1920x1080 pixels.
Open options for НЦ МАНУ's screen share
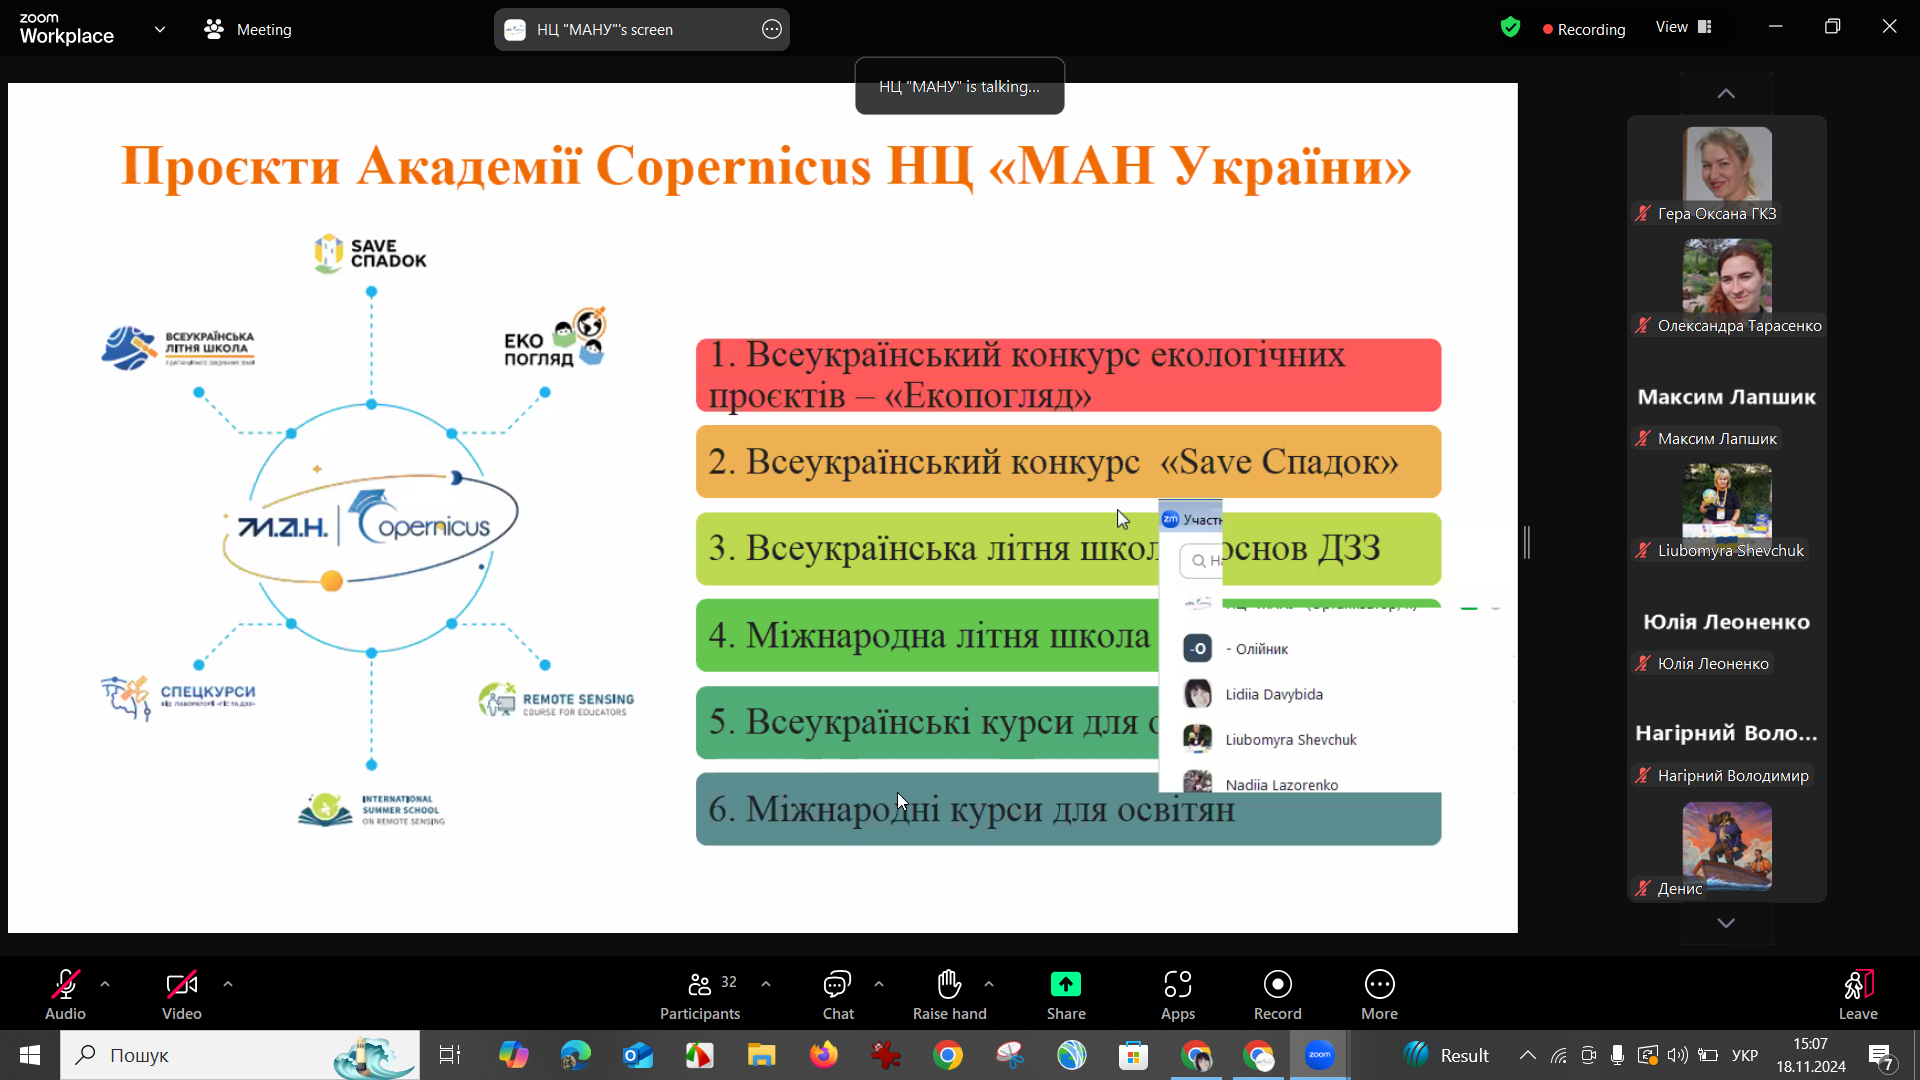pyautogui.click(x=771, y=29)
